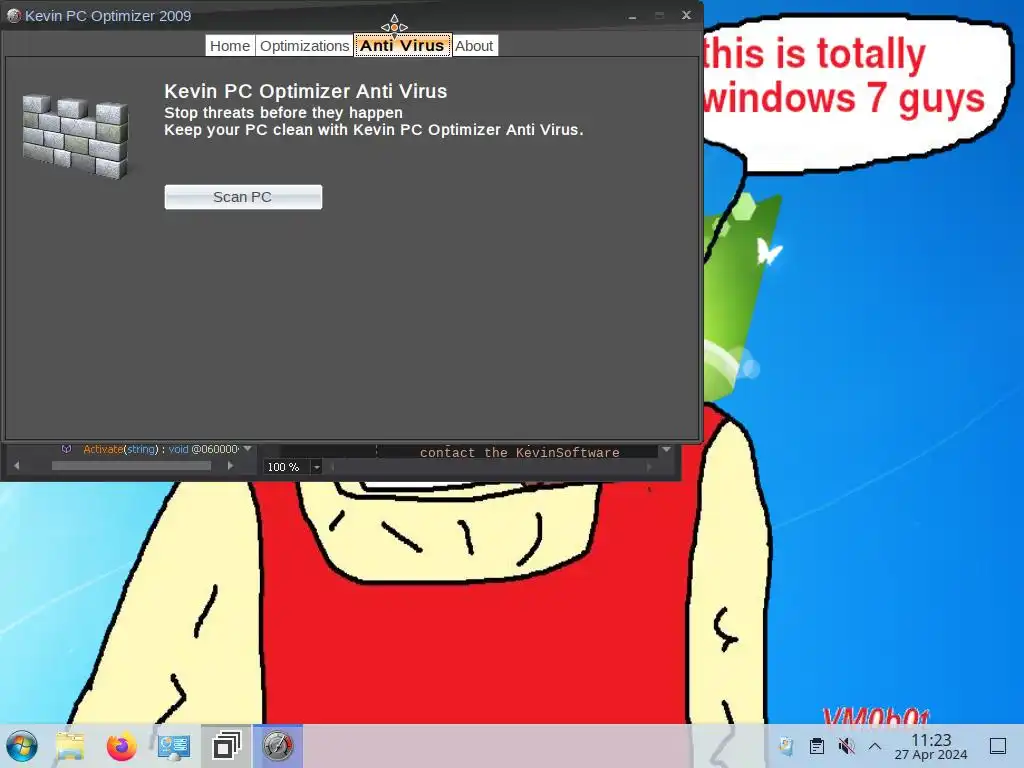This screenshot has height=768, width=1024.
Task: Click the Scan PC button
Action: click(x=243, y=197)
